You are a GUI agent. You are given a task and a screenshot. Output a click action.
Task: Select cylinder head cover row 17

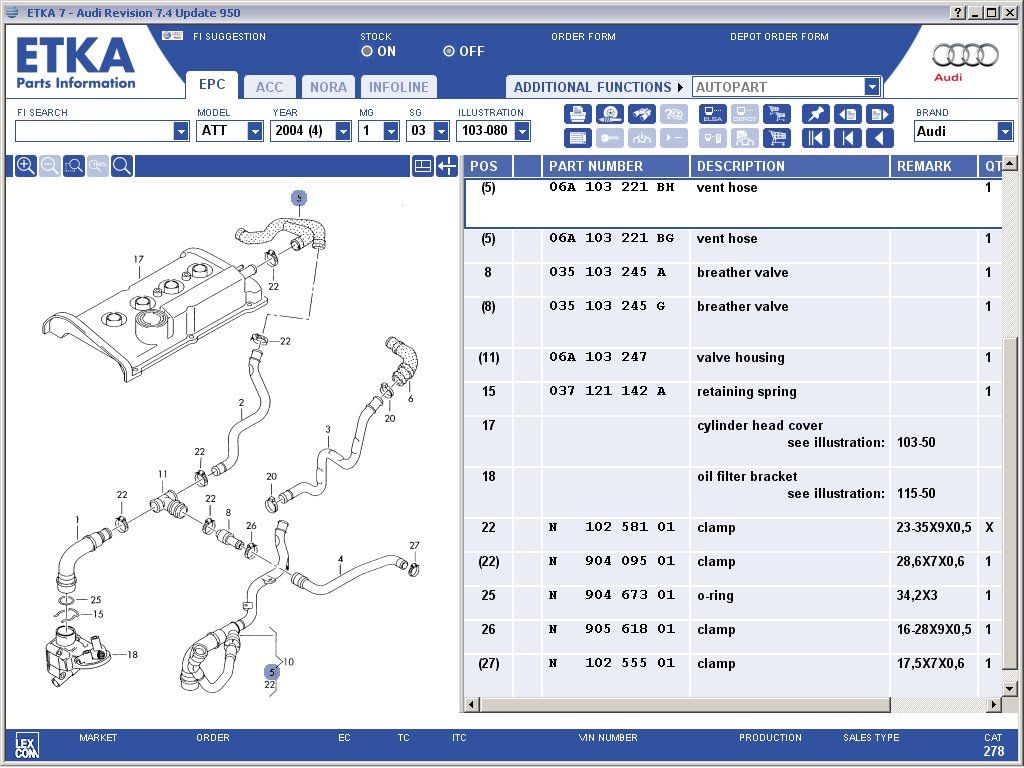coord(733,441)
